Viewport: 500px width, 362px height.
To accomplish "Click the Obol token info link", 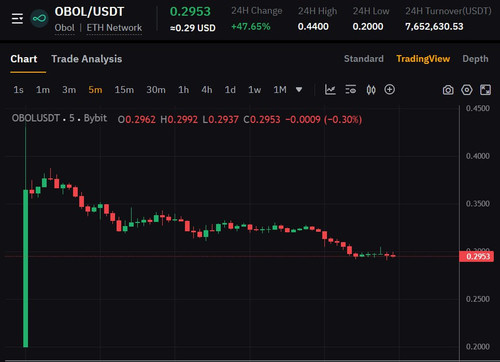I will 64,28.
